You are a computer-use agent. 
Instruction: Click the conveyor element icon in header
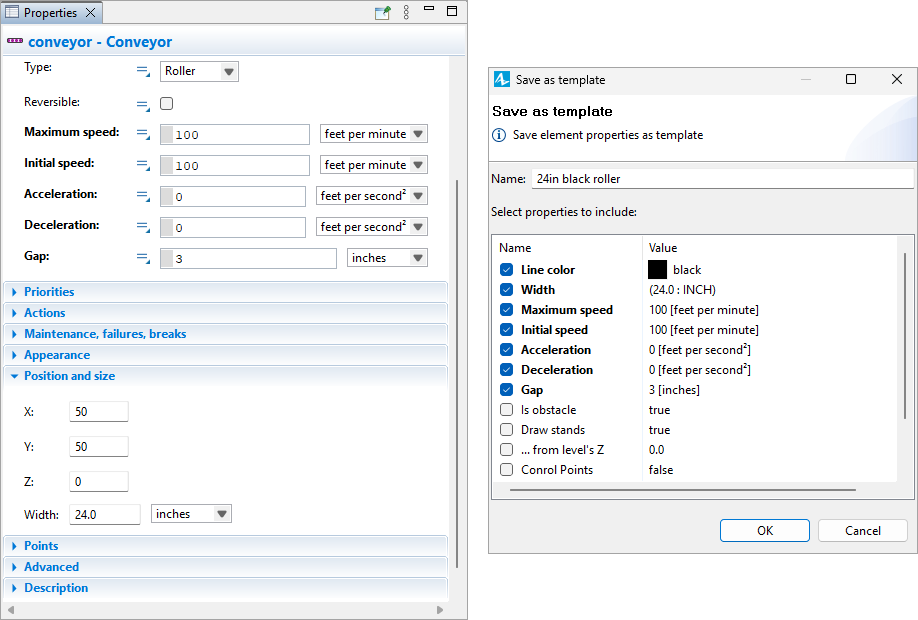click(x=15, y=42)
